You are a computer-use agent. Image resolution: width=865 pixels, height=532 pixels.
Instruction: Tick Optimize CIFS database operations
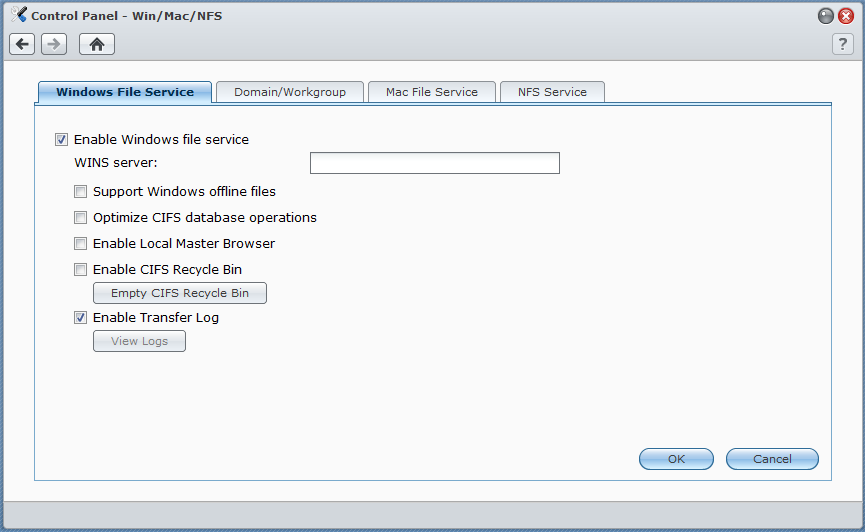81,217
